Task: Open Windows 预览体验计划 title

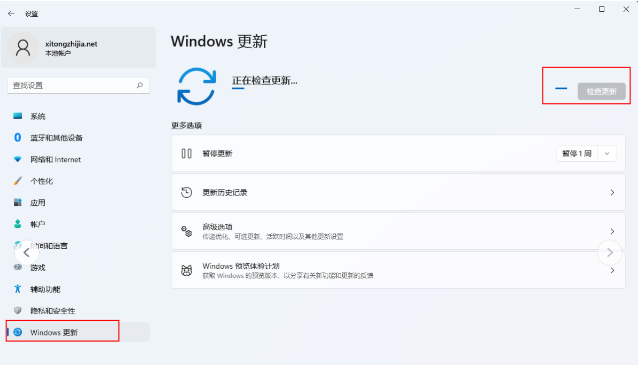Action: 241,266
